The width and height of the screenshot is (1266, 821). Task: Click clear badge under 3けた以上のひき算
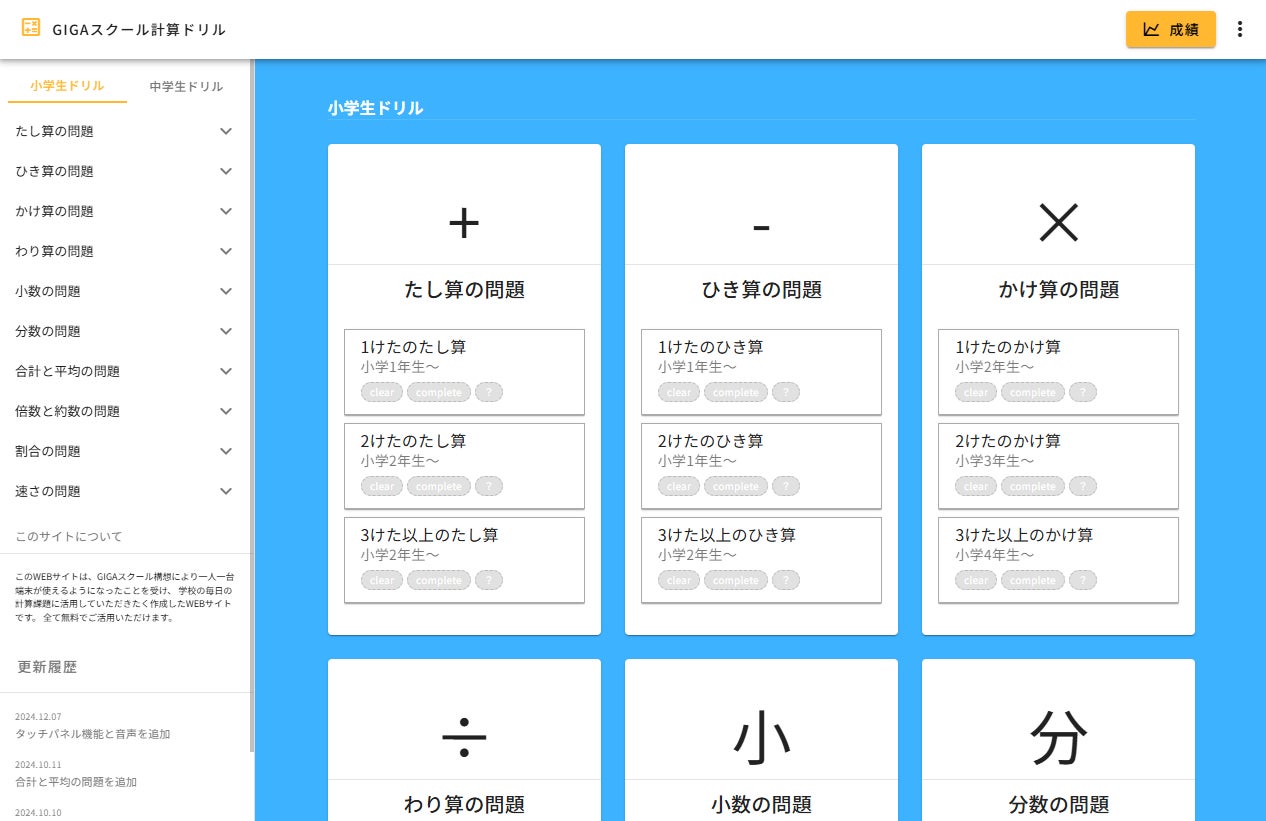(x=679, y=580)
